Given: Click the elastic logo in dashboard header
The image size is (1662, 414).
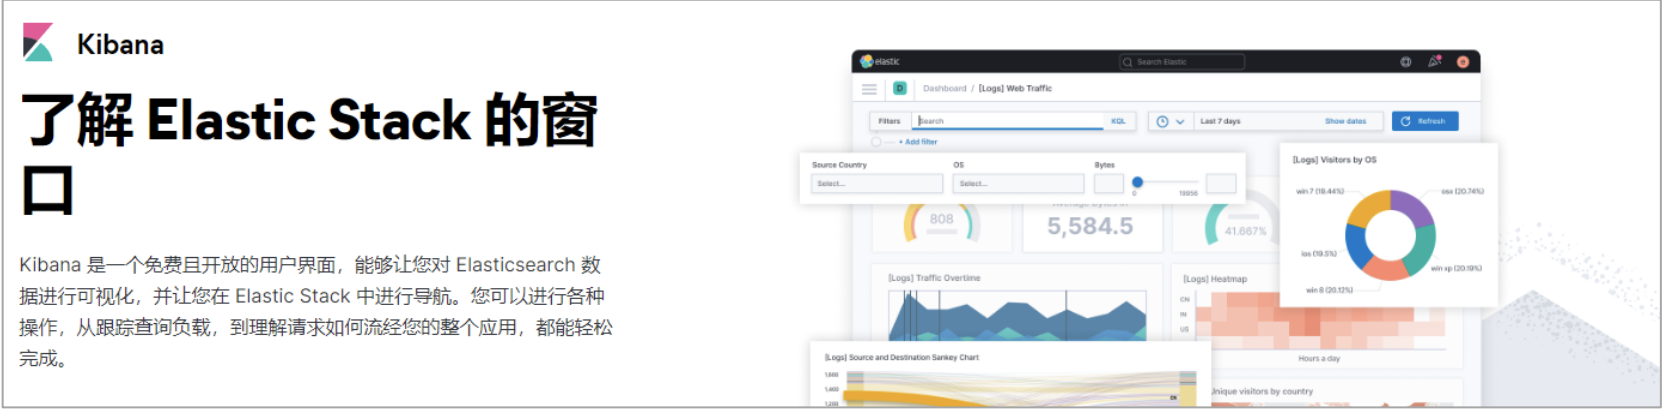Looking at the screenshot, I should (x=880, y=61).
